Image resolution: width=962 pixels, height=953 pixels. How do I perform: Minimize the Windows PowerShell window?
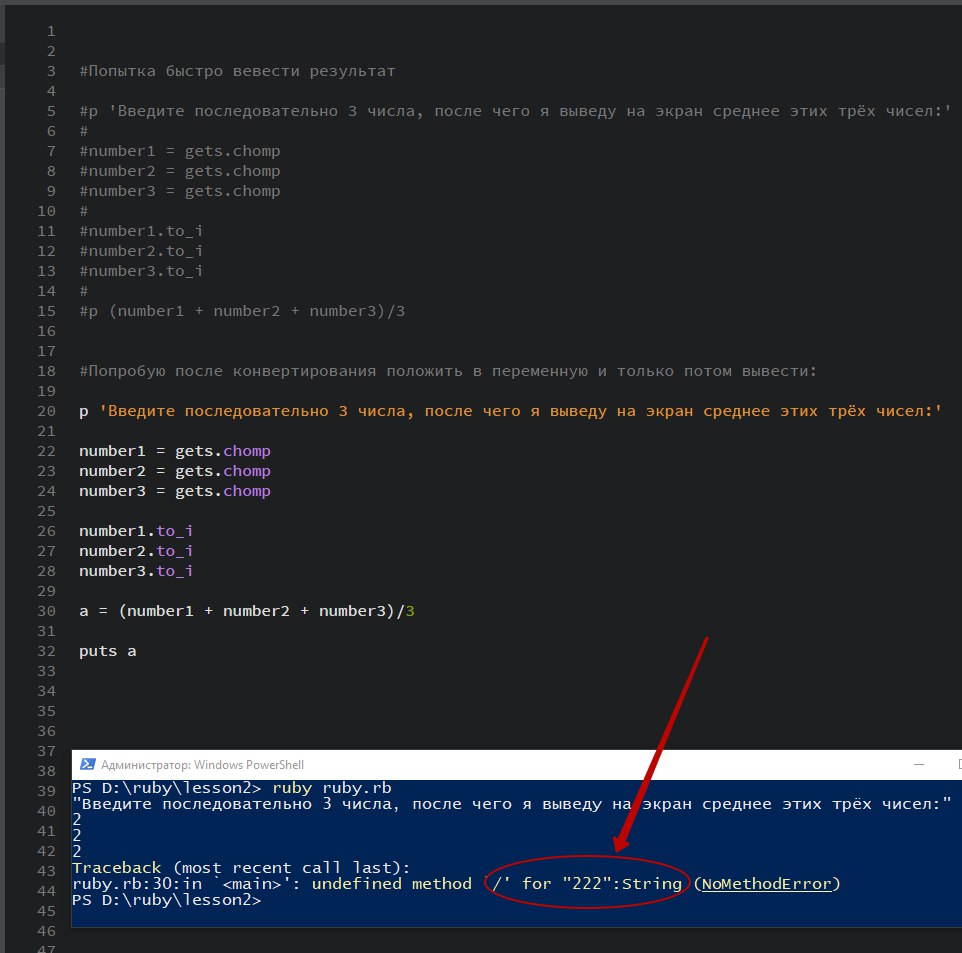918,764
